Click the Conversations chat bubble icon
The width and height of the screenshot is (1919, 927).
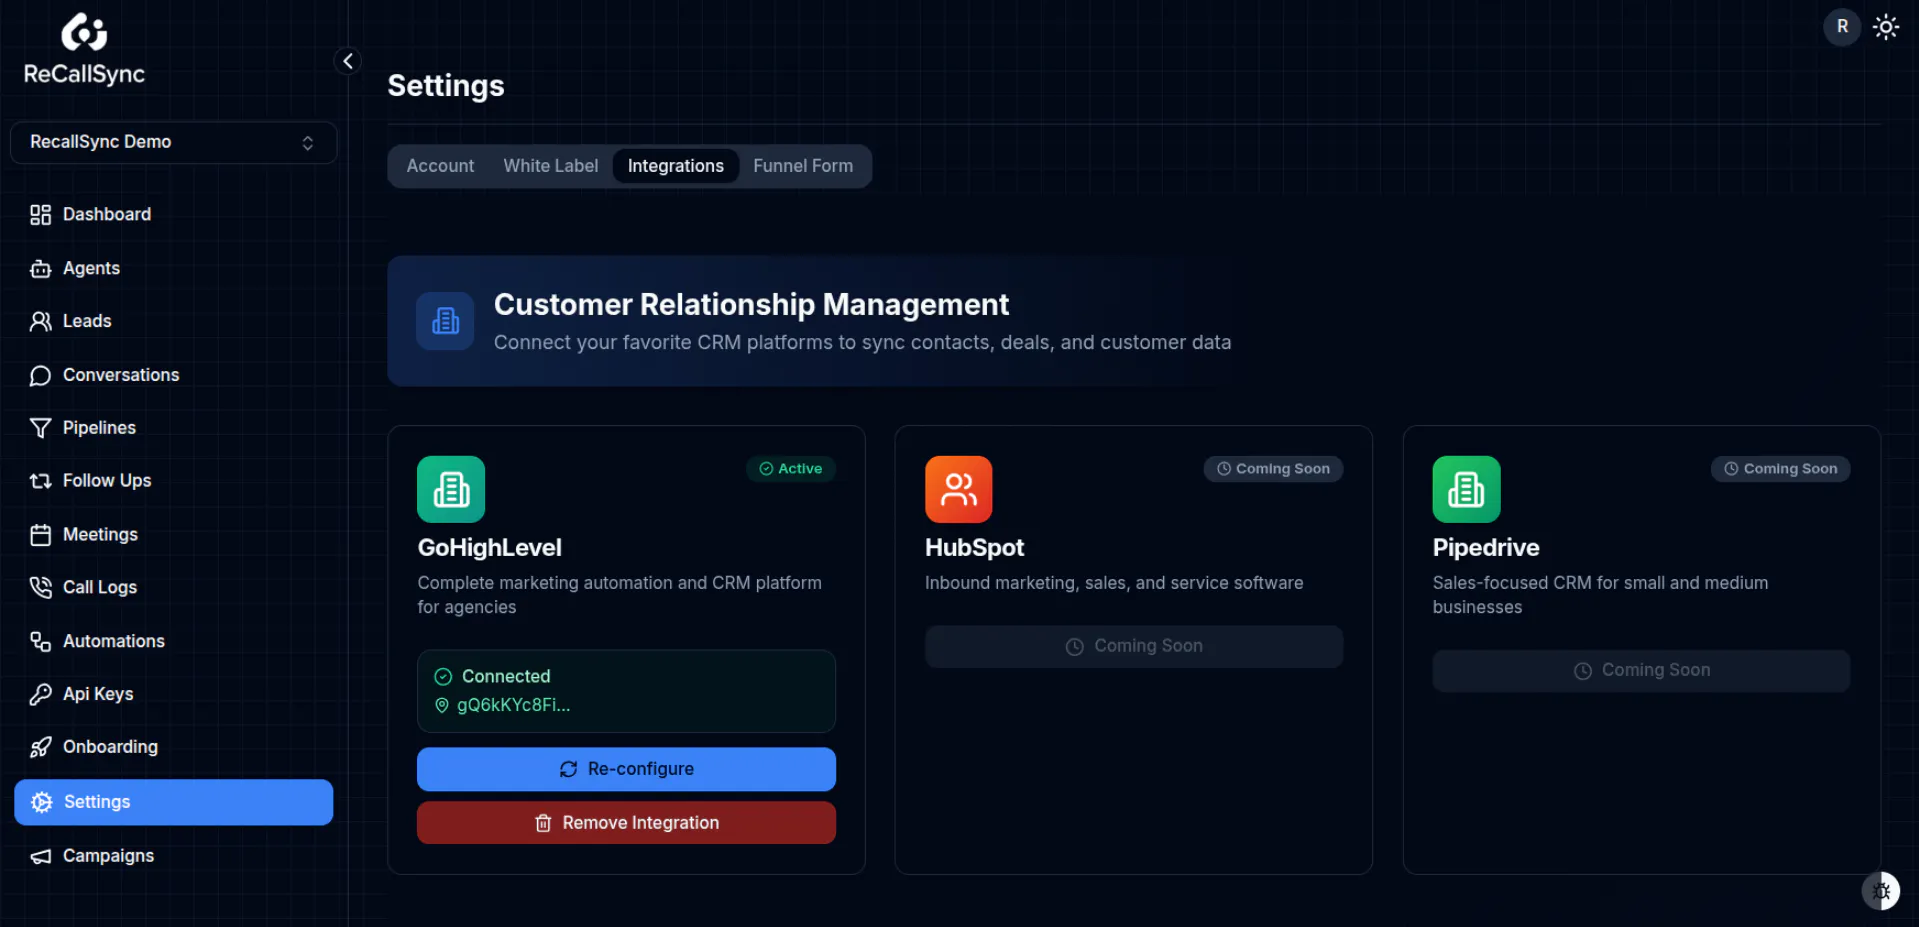(40, 375)
